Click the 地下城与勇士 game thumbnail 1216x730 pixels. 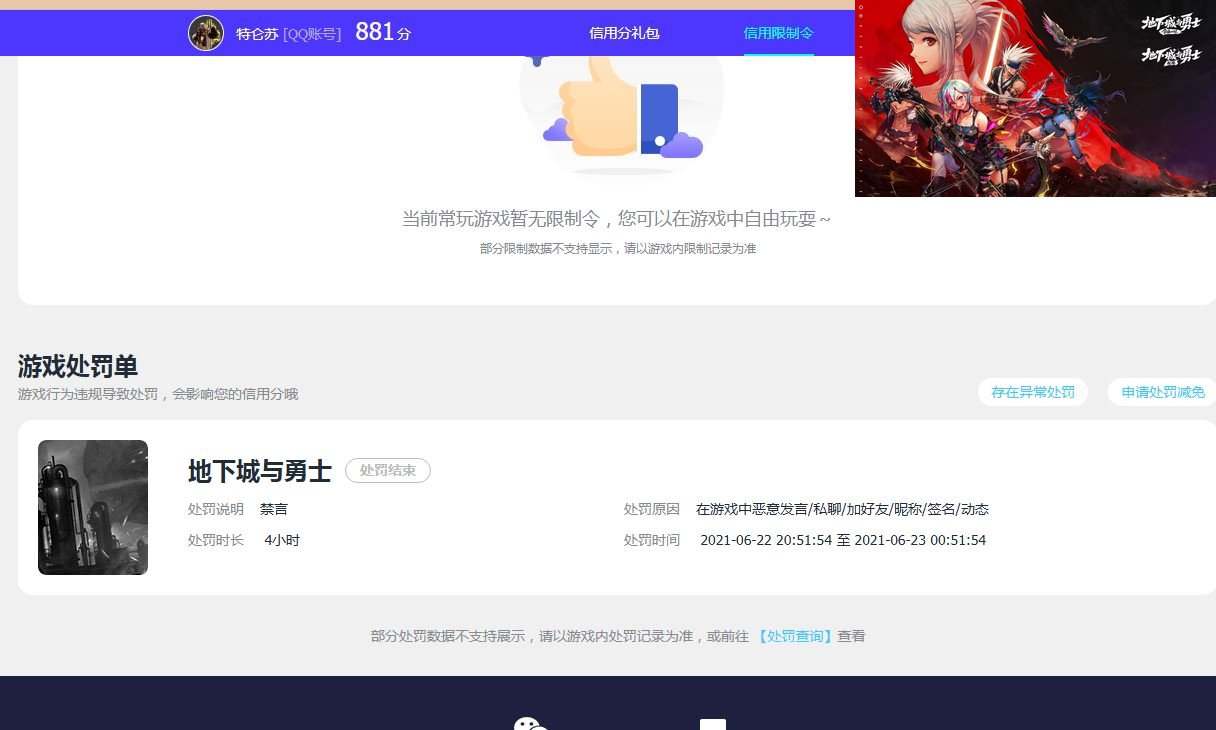point(93,507)
